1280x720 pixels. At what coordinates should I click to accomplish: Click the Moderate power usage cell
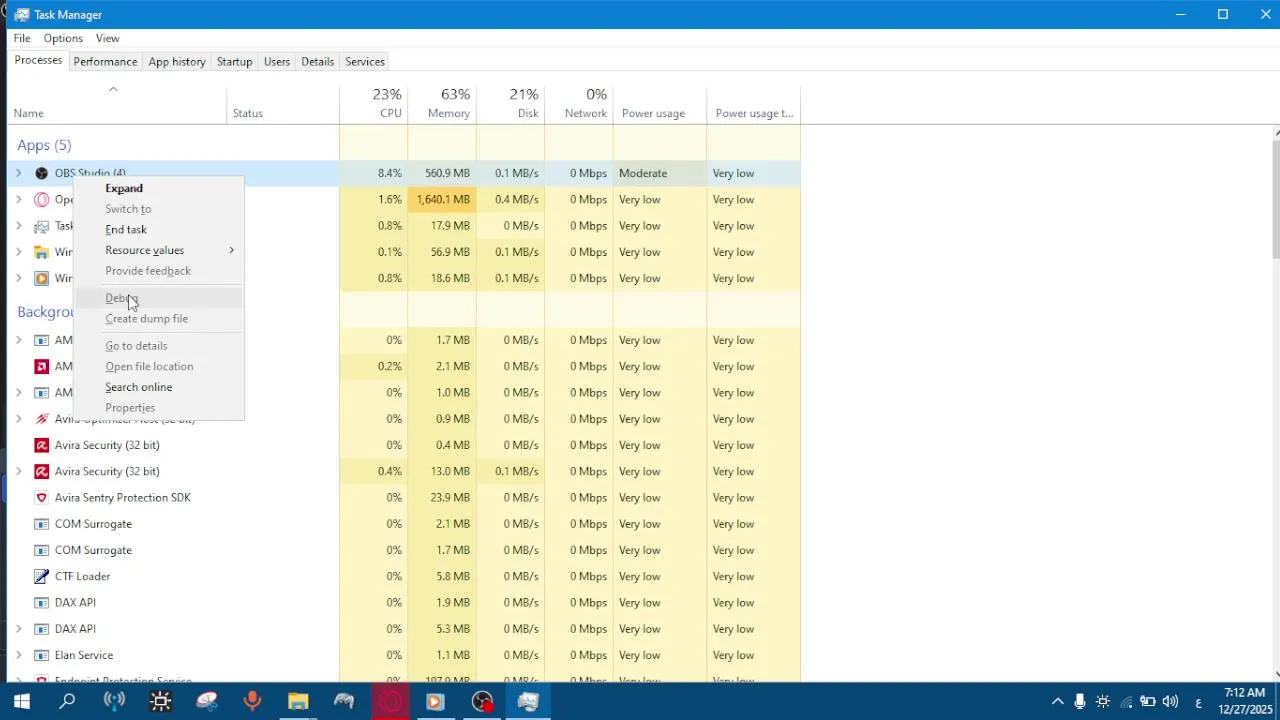point(659,173)
